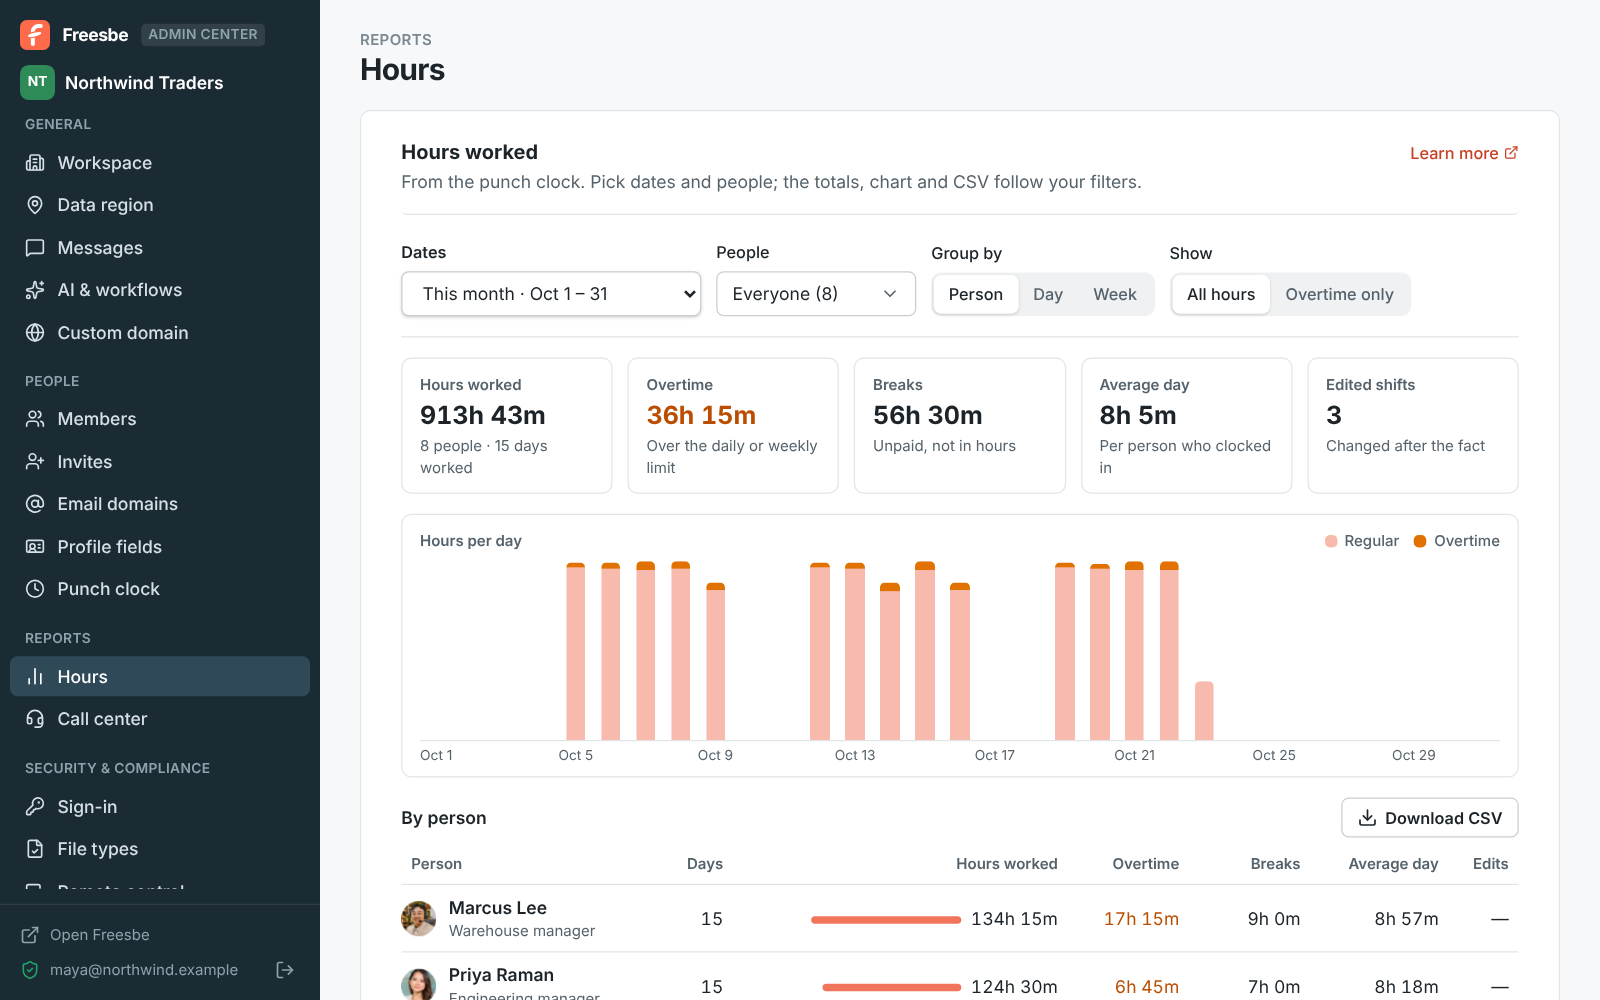Open the People dropdown Everyone (8)

click(816, 294)
